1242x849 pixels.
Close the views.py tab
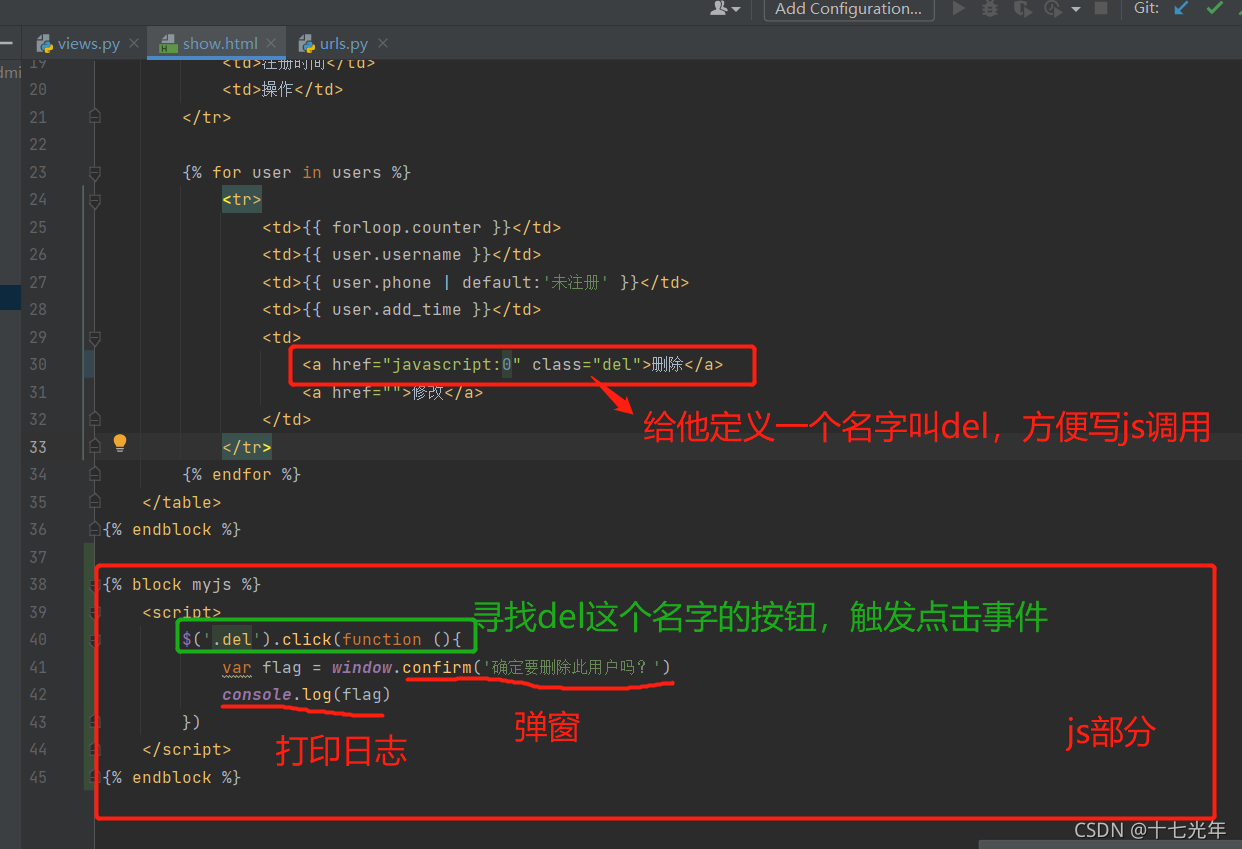[x=134, y=44]
